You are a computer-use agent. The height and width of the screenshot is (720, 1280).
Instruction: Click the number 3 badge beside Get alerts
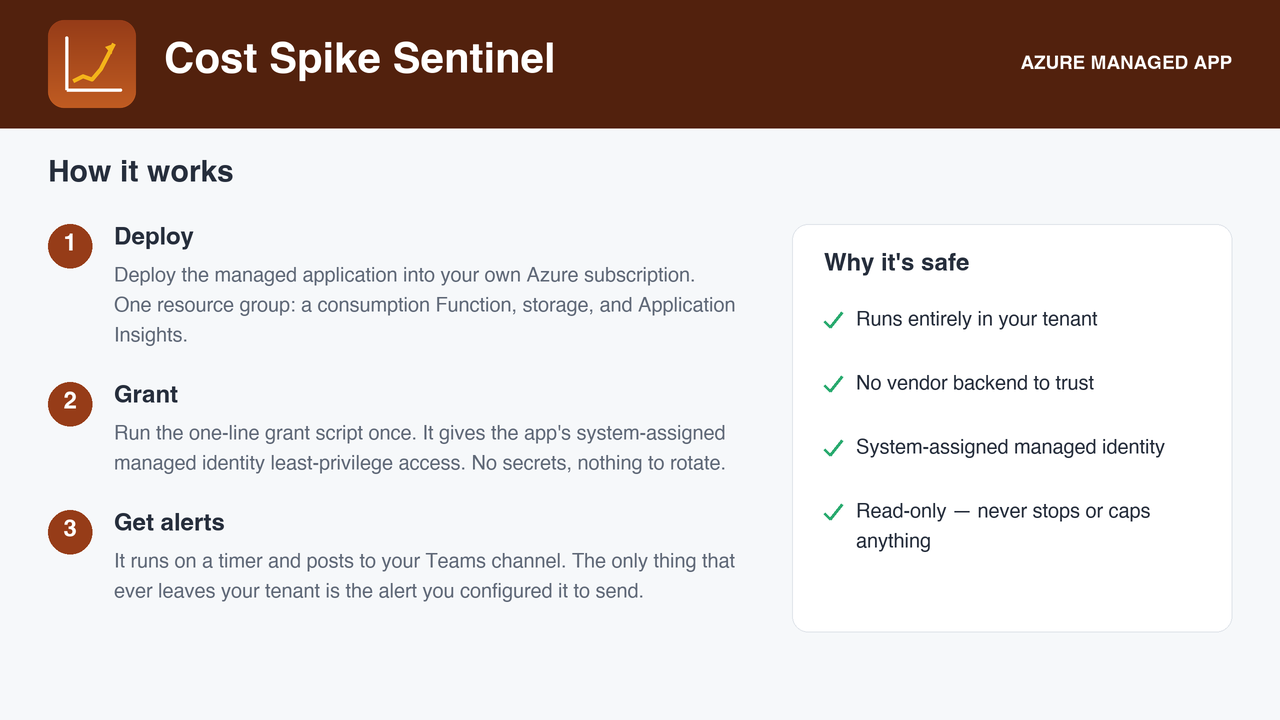tap(70, 532)
